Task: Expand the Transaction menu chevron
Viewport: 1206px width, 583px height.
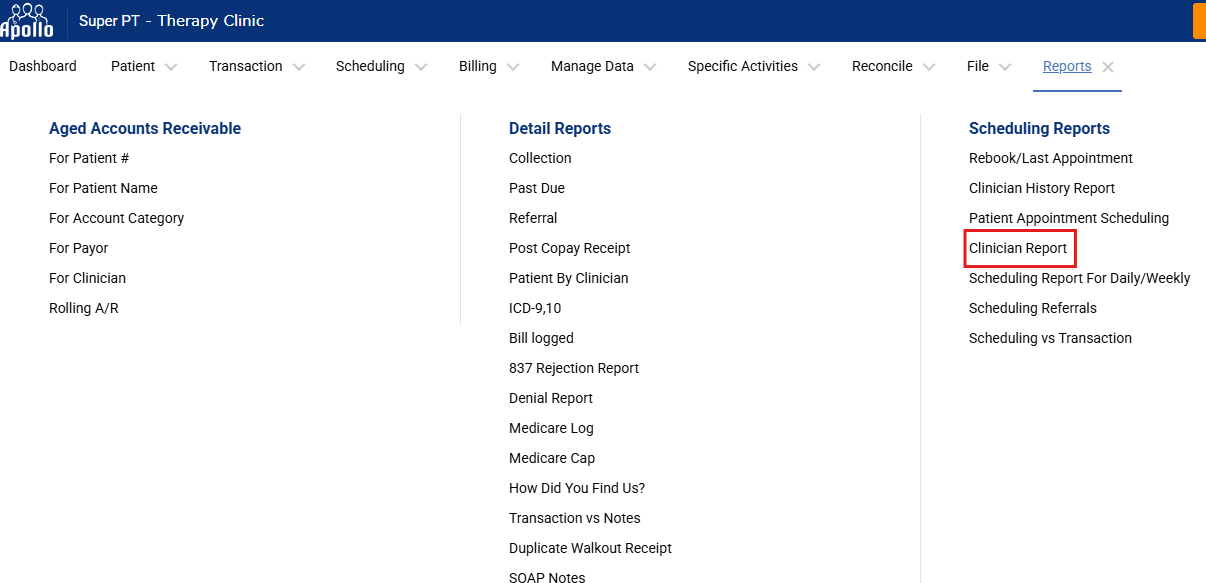Action: (298, 67)
